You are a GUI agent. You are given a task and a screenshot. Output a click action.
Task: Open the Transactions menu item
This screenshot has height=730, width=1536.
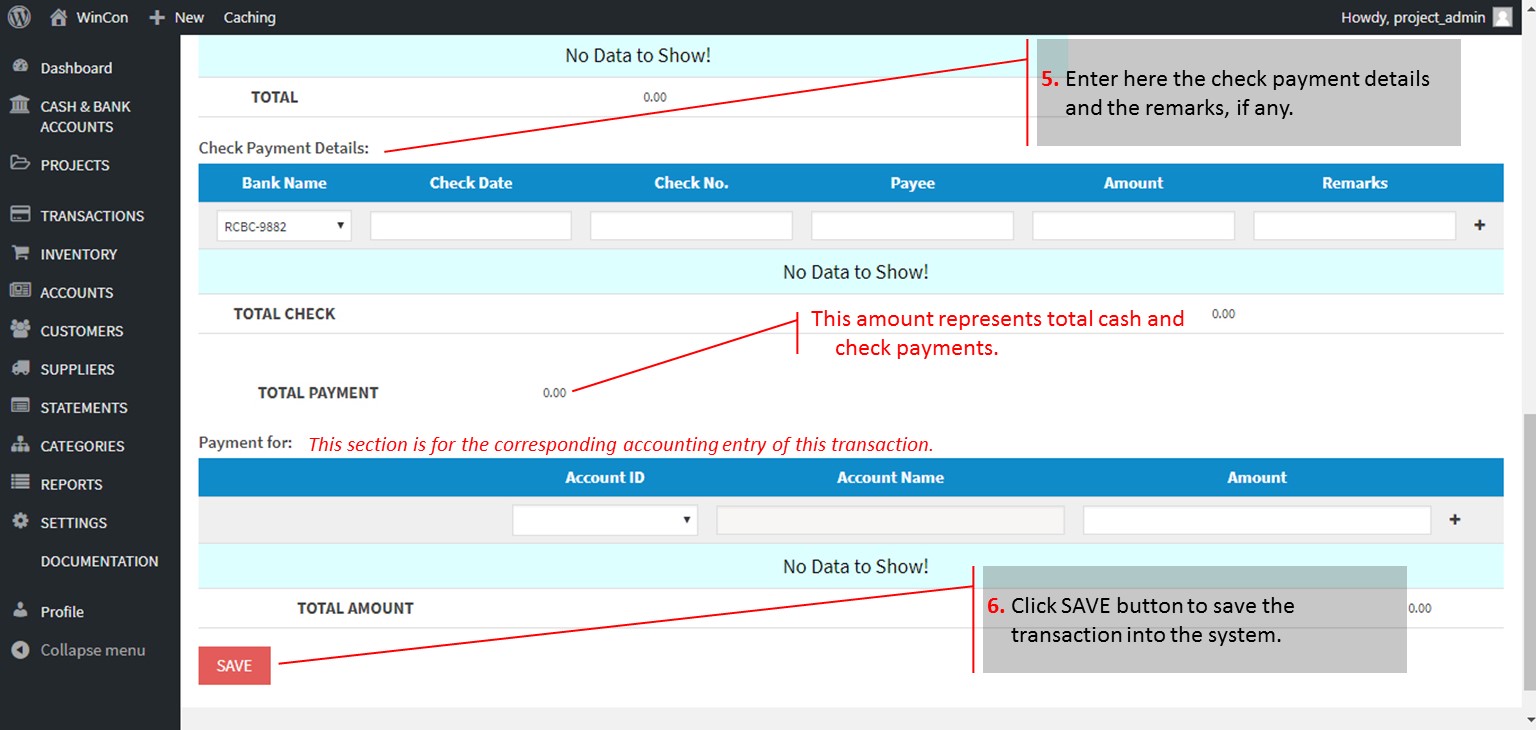click(x=92, y=216)
